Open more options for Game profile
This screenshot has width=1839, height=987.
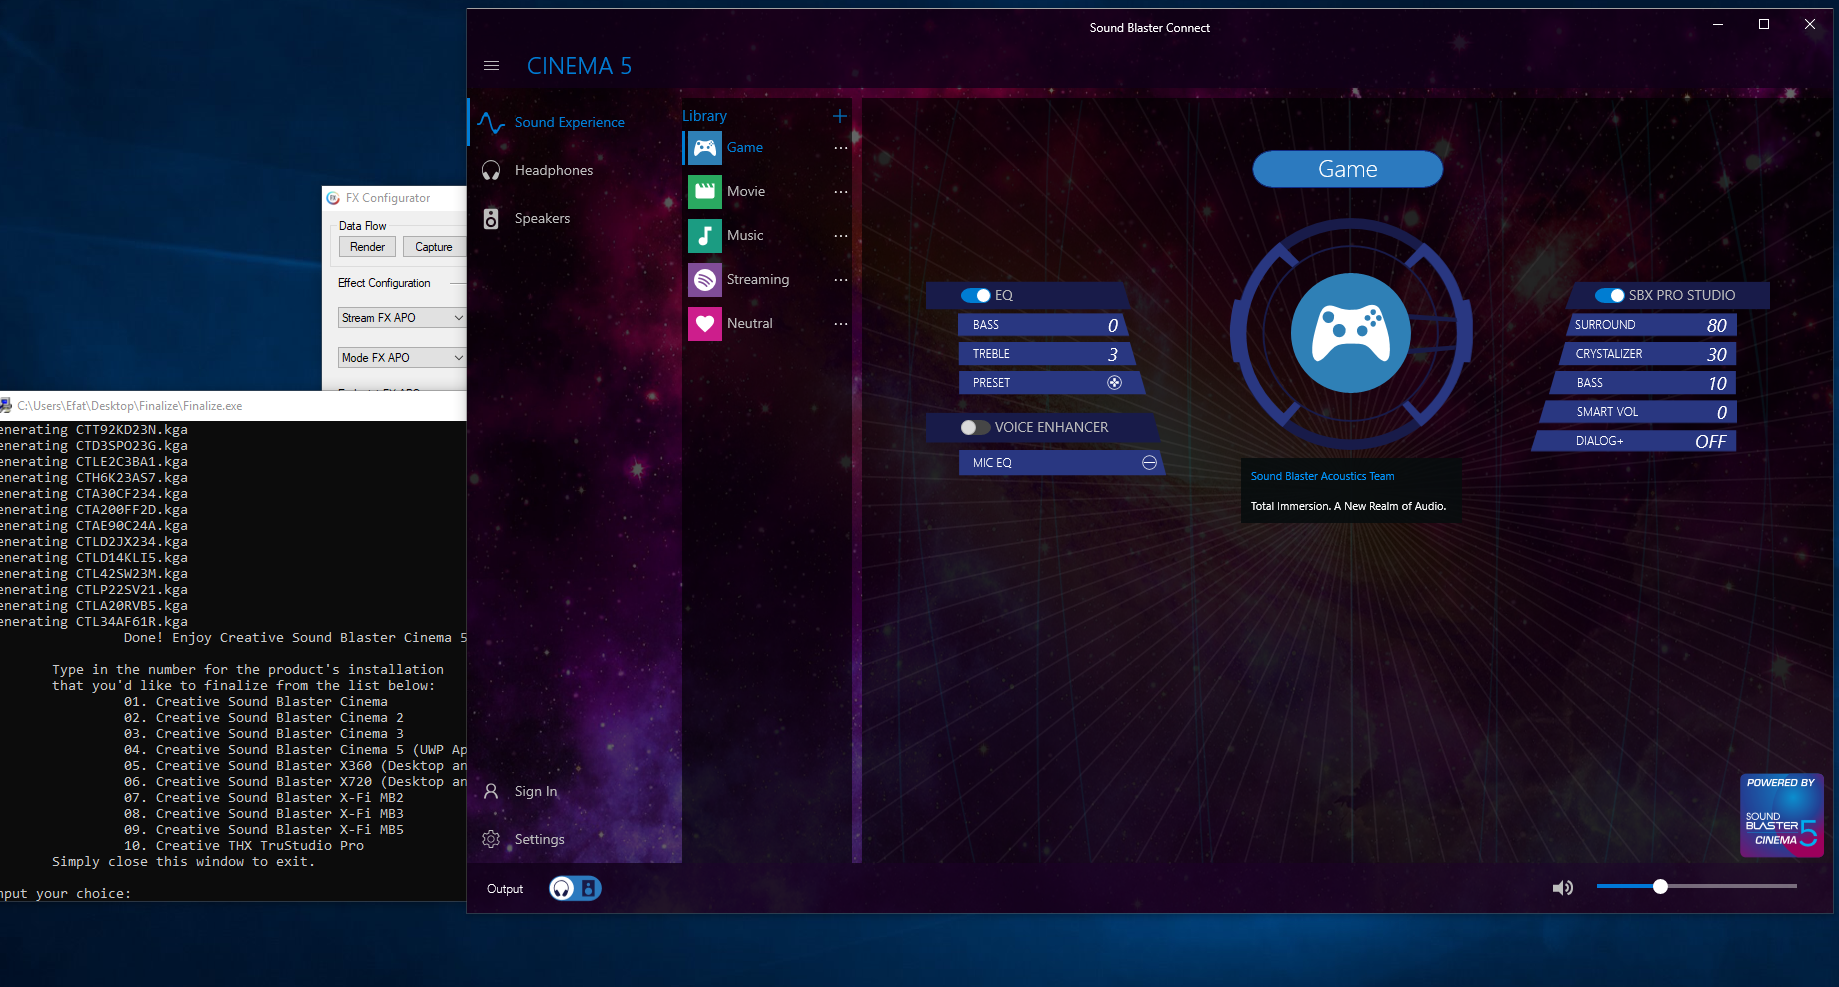pyautogui.click(x=841, y=148)
